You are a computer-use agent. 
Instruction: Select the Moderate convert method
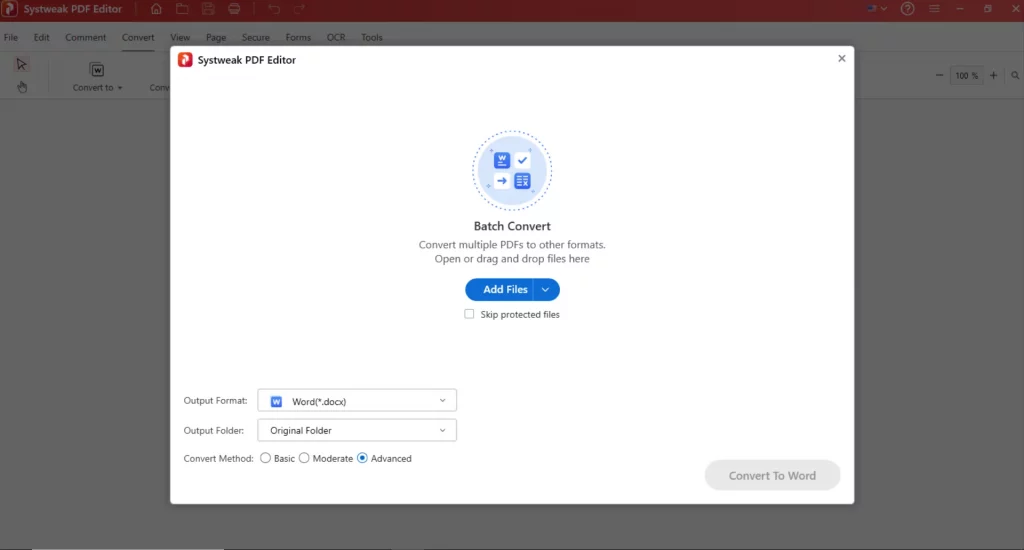[x=304, y=459]
